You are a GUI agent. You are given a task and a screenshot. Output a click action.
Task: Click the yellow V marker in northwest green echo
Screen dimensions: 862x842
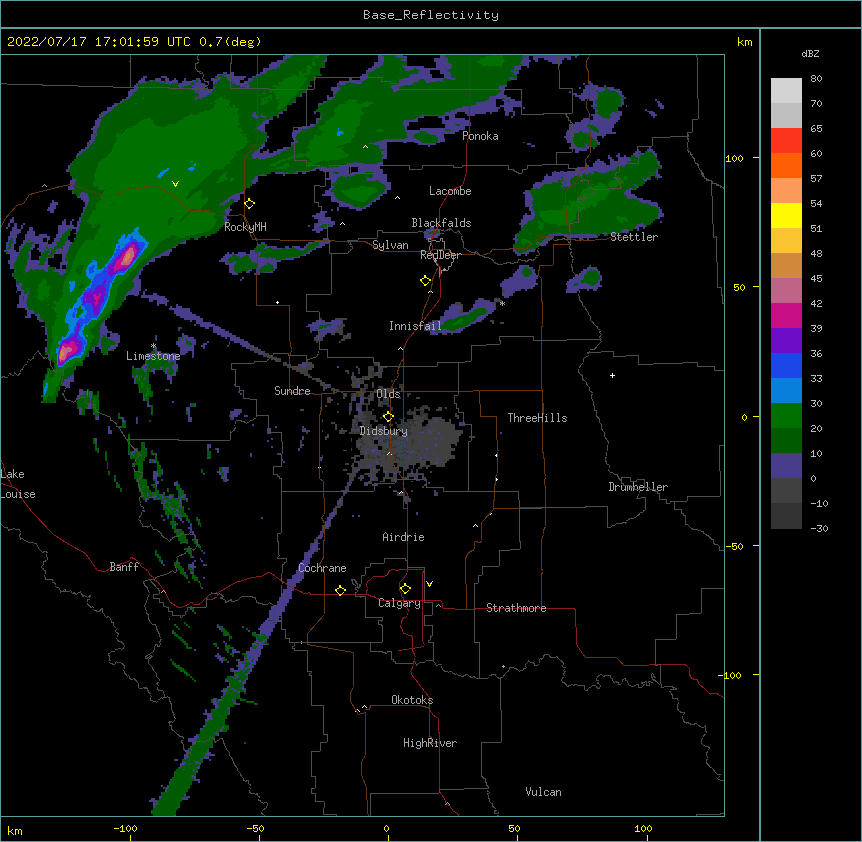175,184
